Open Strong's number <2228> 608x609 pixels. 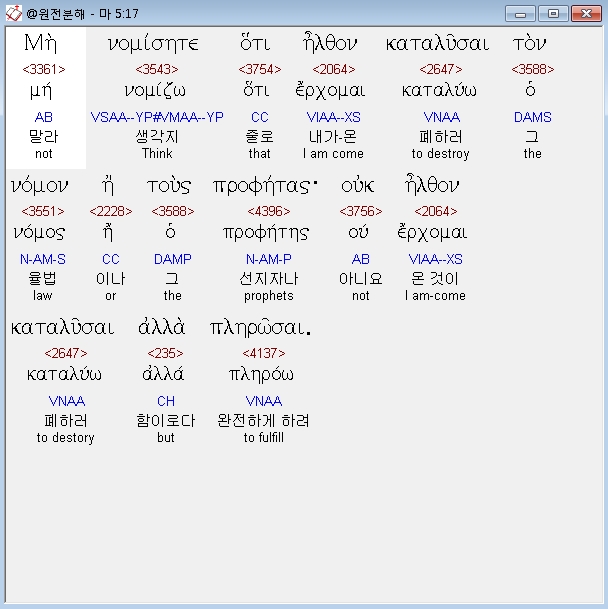point(111,211)
